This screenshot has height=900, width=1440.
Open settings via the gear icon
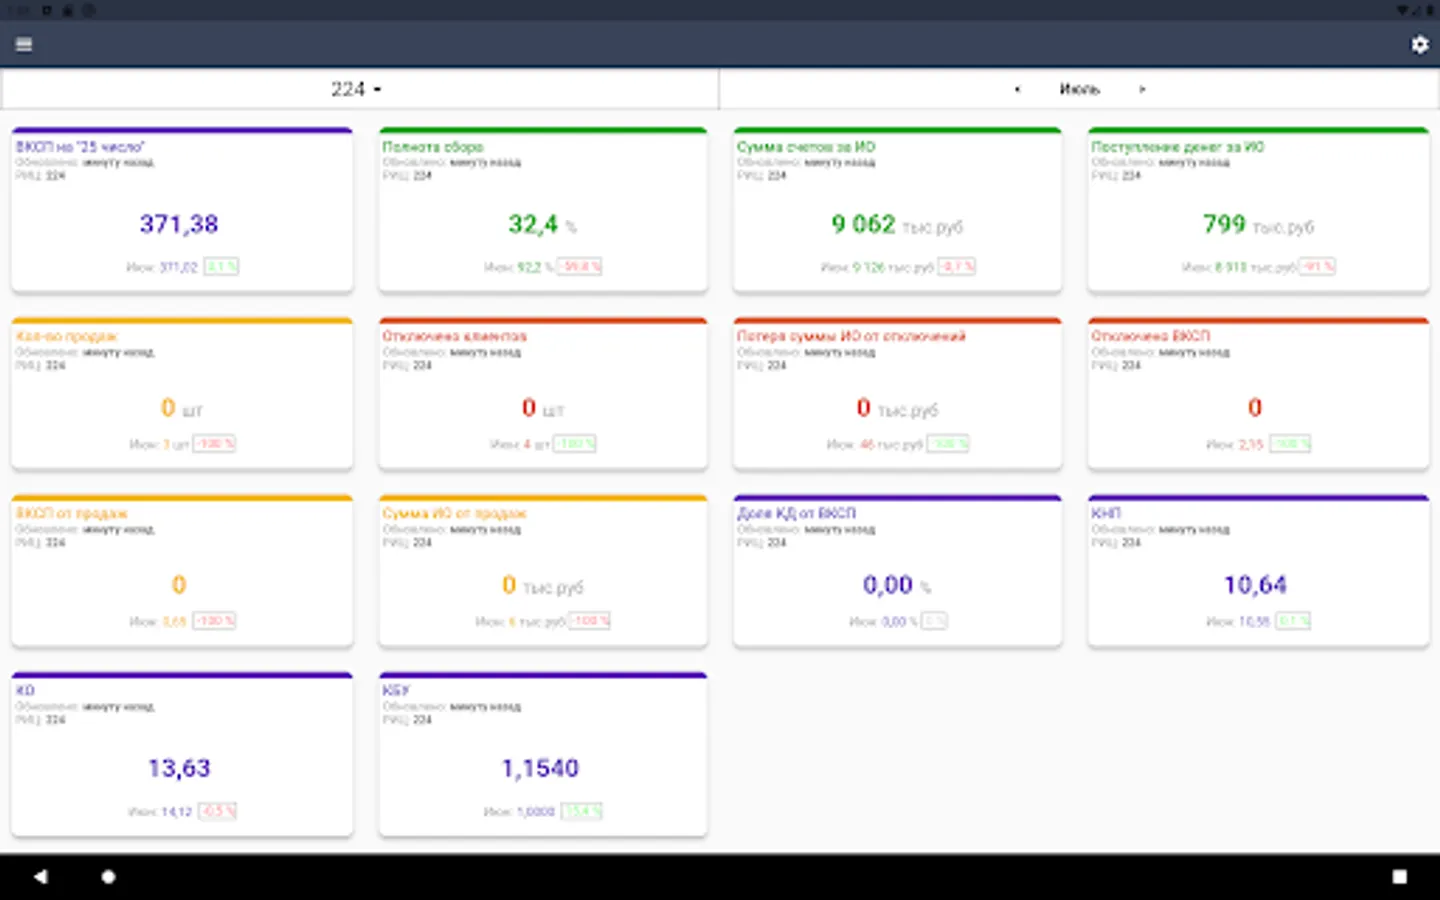[1419, 44]
